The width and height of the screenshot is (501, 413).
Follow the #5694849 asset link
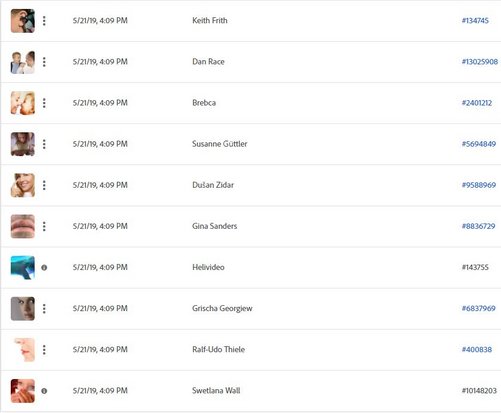[479, 144]
